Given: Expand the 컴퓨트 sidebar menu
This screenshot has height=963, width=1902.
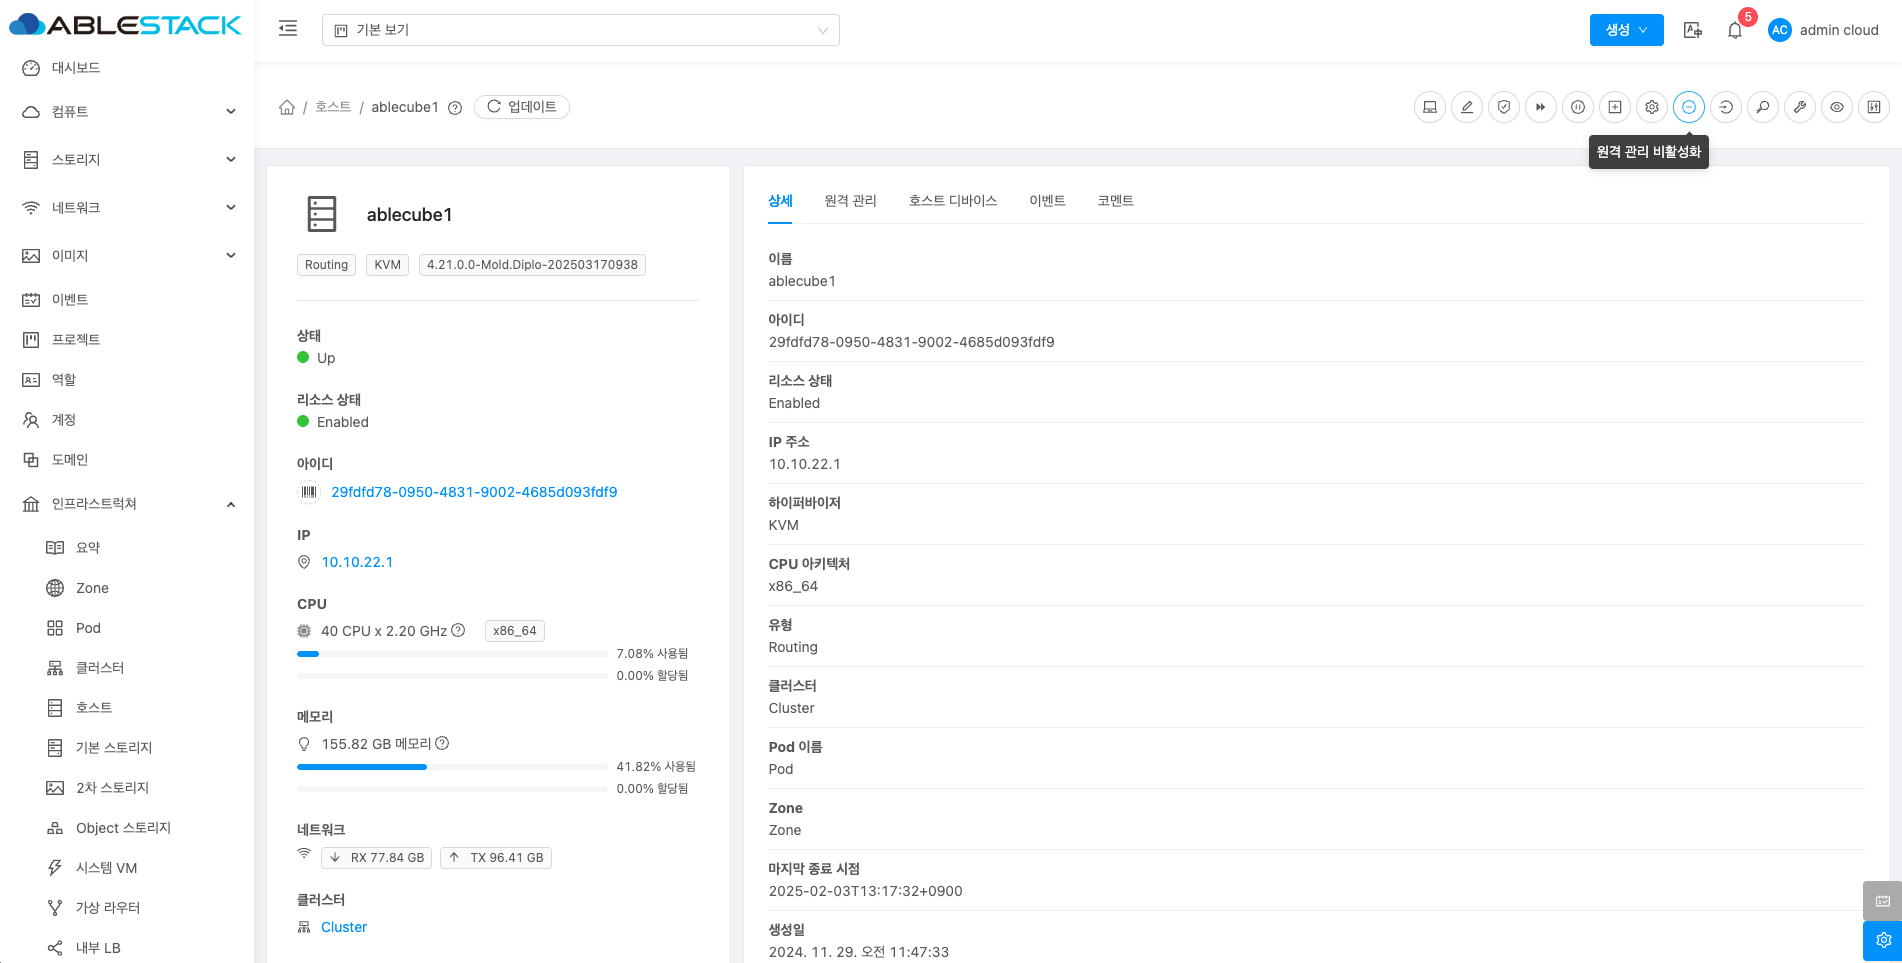Looking at the screenshot, I should click(x=130, y=112).
